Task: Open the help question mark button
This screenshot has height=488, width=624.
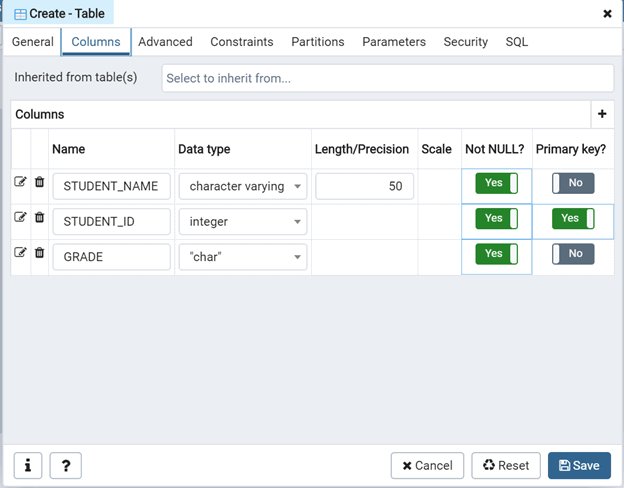Action: point(65,465)
